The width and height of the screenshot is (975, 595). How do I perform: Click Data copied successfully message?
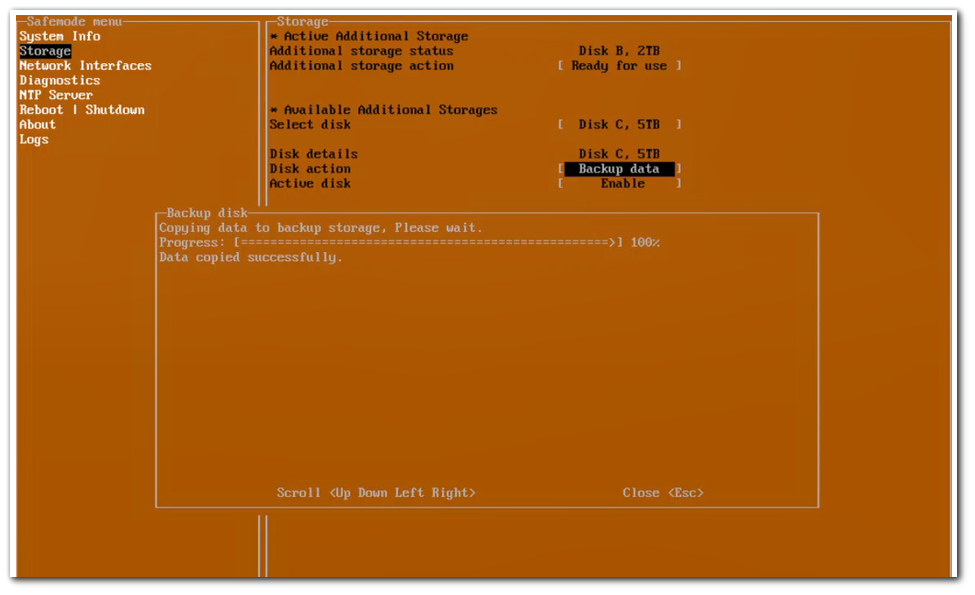click(x=251, y=257)
